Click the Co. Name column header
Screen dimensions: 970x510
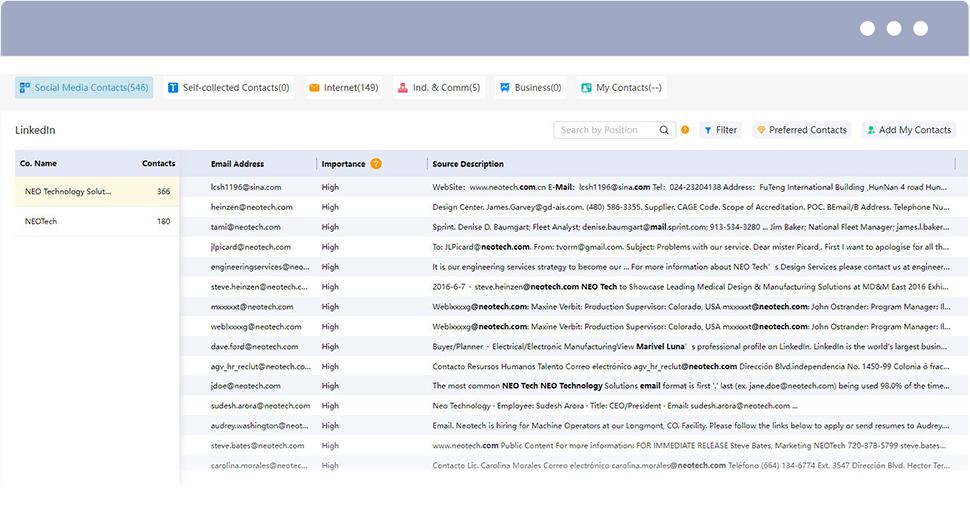pos(38,163)
